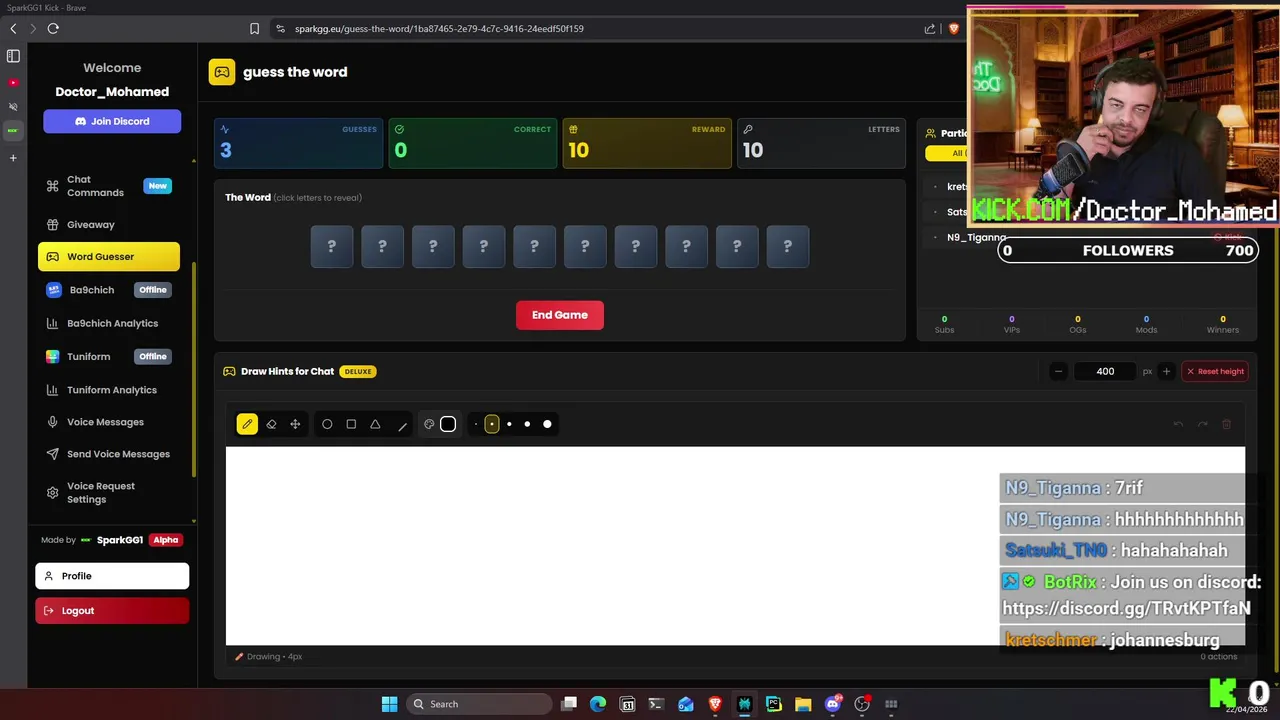
Task: Click the Profile button
Action: click(x=112, y=576)
